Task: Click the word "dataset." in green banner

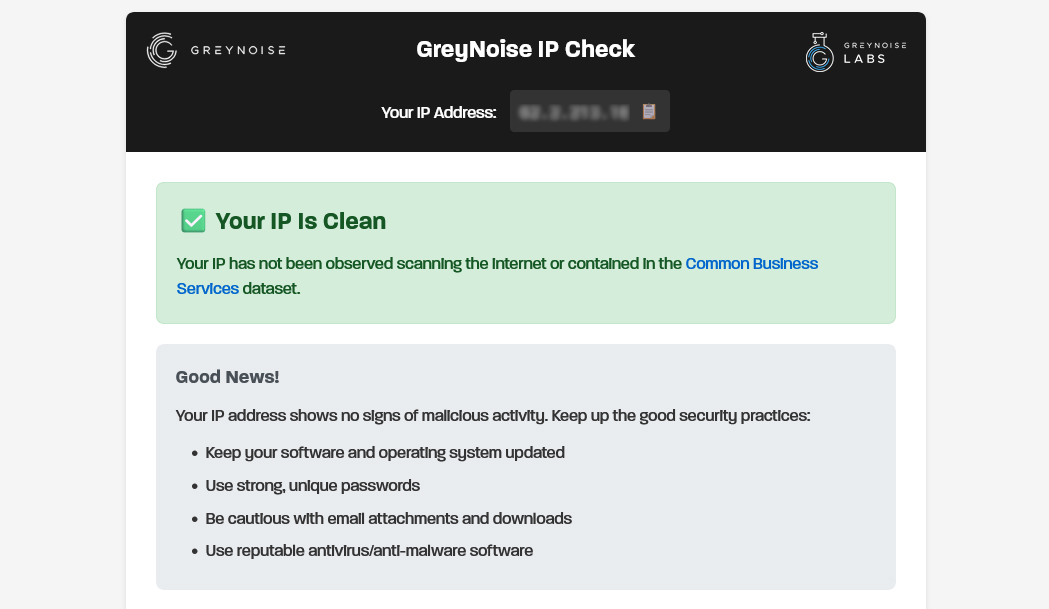Action: (x=271, y=288)
